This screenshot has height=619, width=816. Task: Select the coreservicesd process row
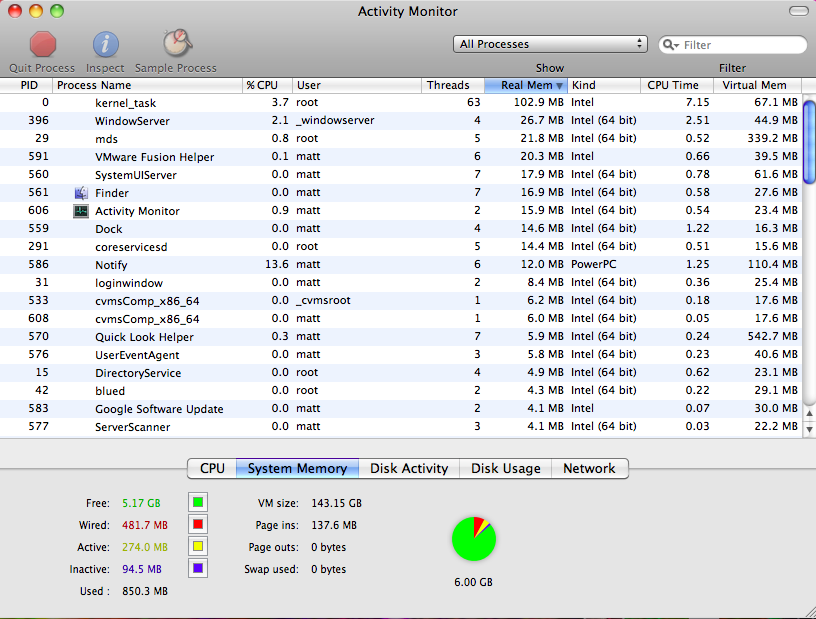tap(401, 246)
